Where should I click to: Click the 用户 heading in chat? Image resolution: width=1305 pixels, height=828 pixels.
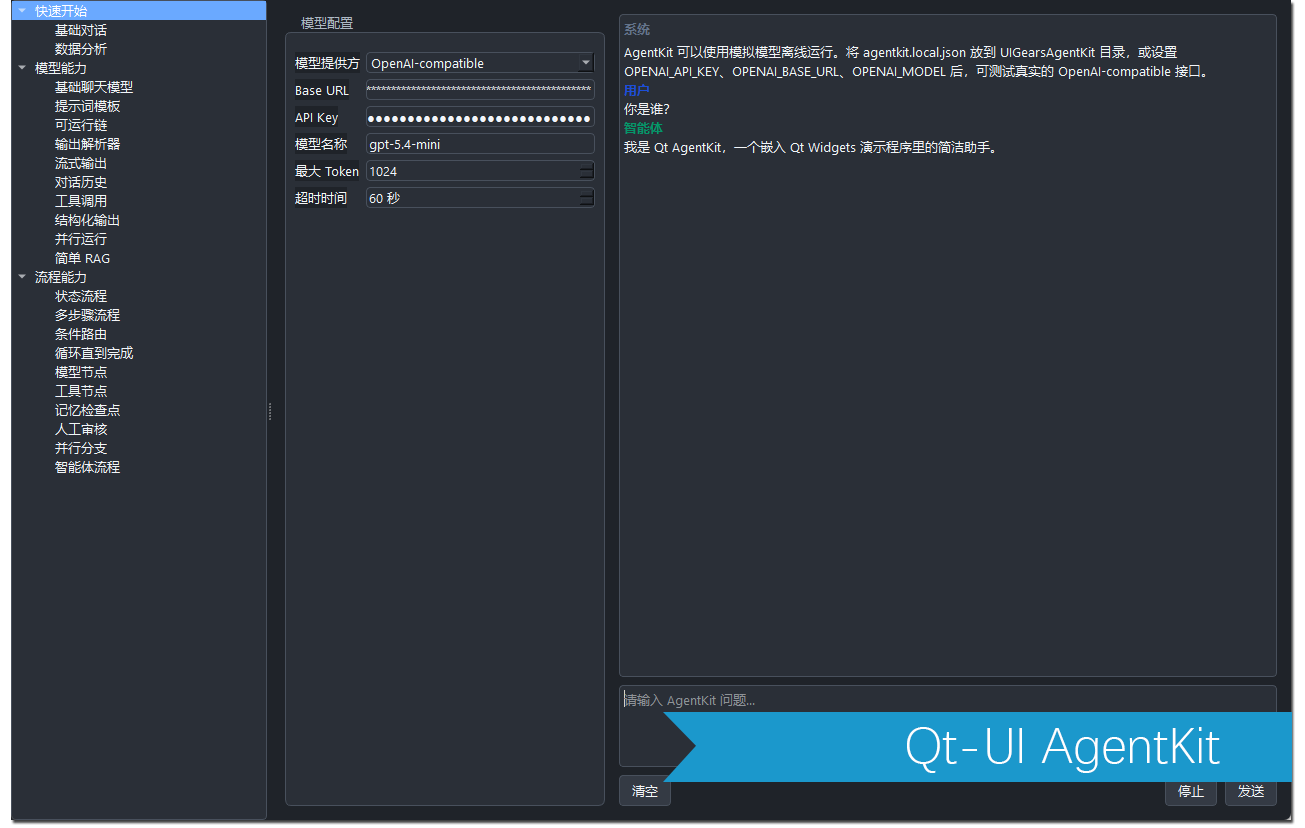point(637,90)
